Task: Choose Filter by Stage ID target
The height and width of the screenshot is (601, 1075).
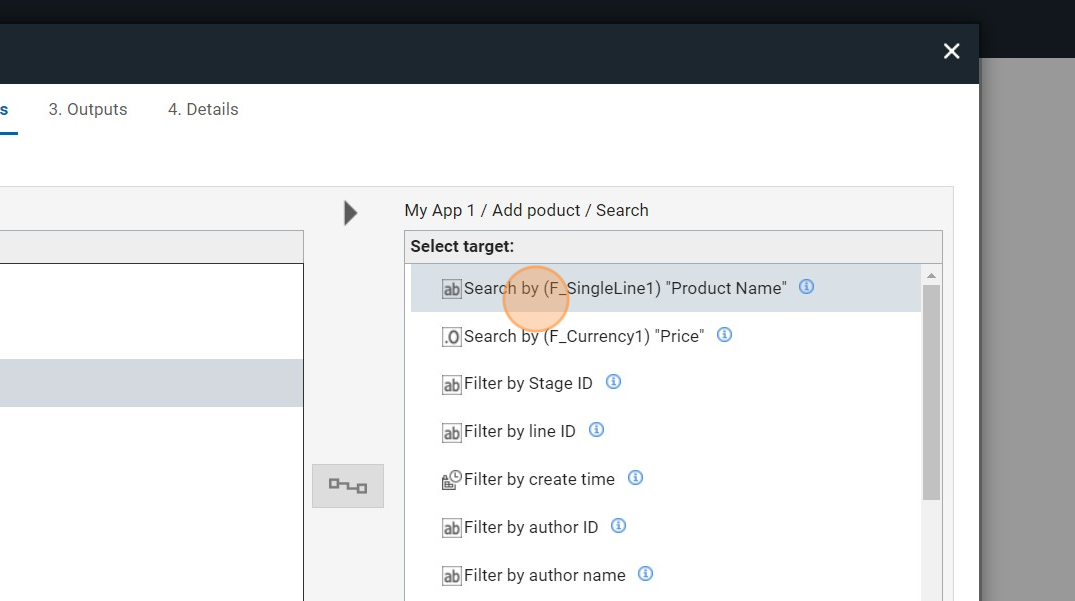Action: (528, 384)
